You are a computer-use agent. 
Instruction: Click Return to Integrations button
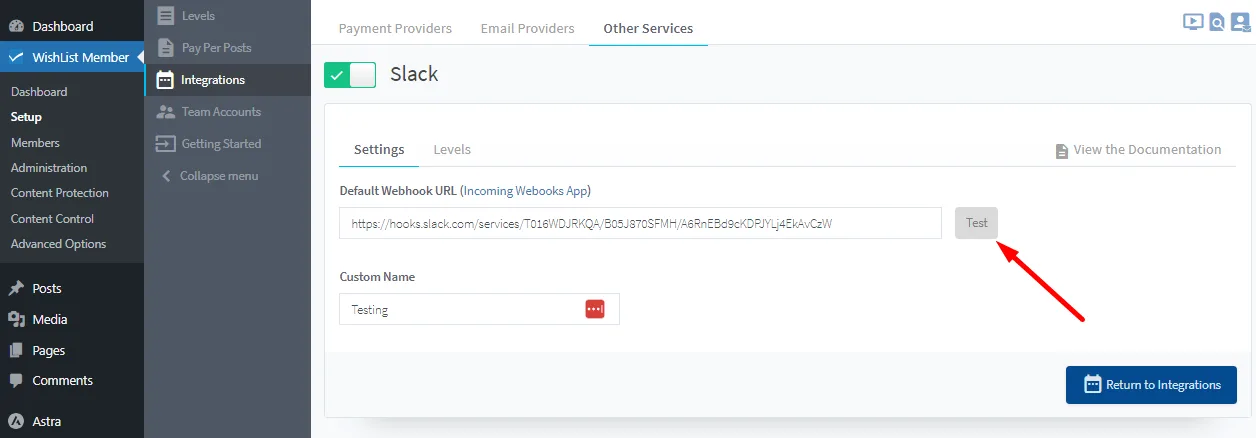click(x=1151, y=384)
